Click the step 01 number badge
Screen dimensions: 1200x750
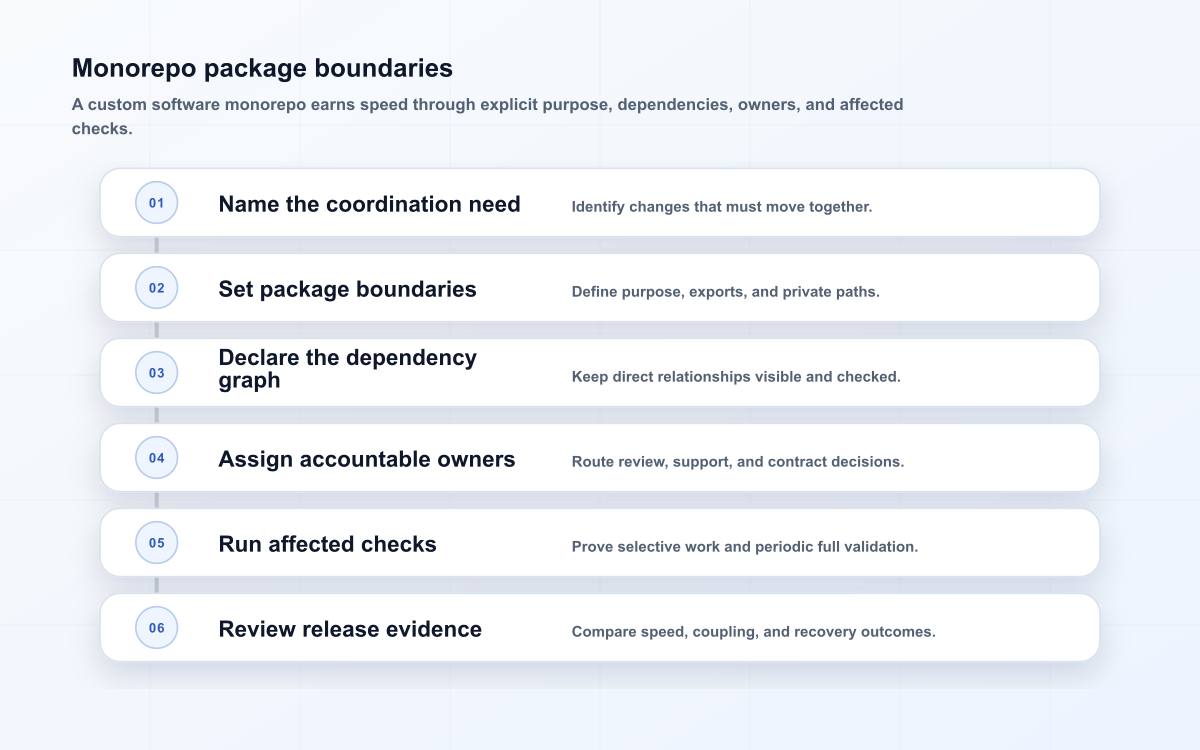[x=157, y=203]
